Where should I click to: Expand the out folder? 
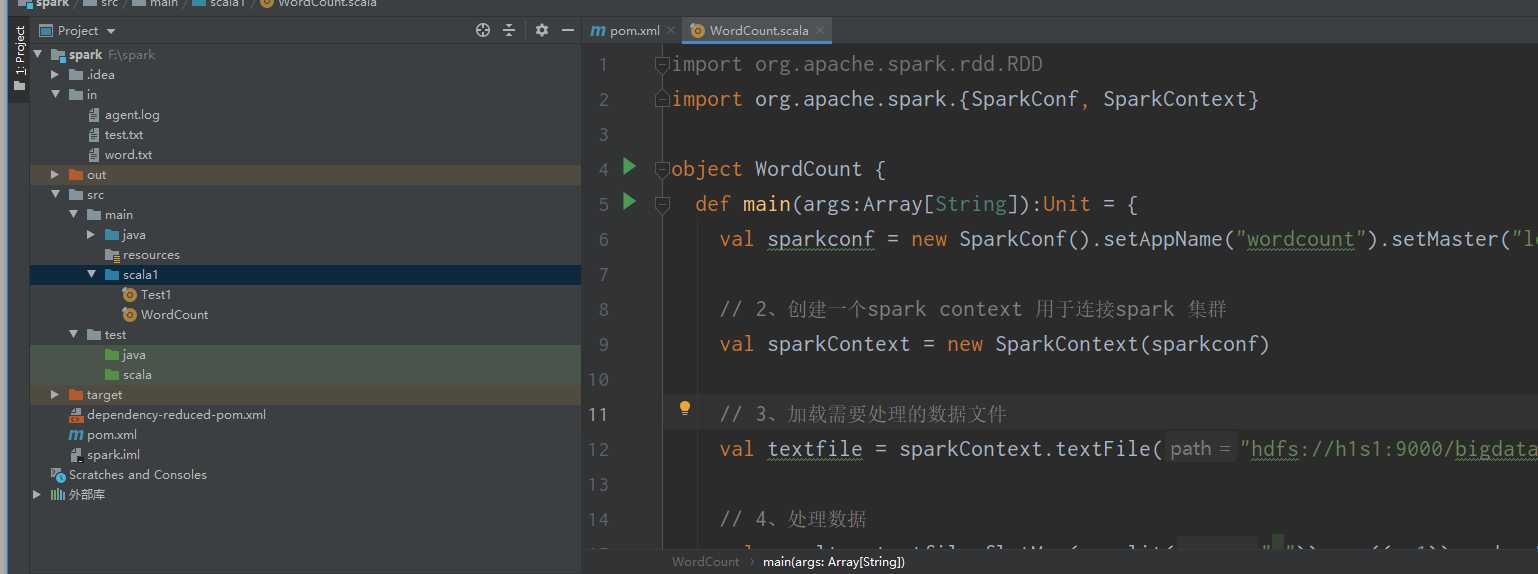pos(56,175)
